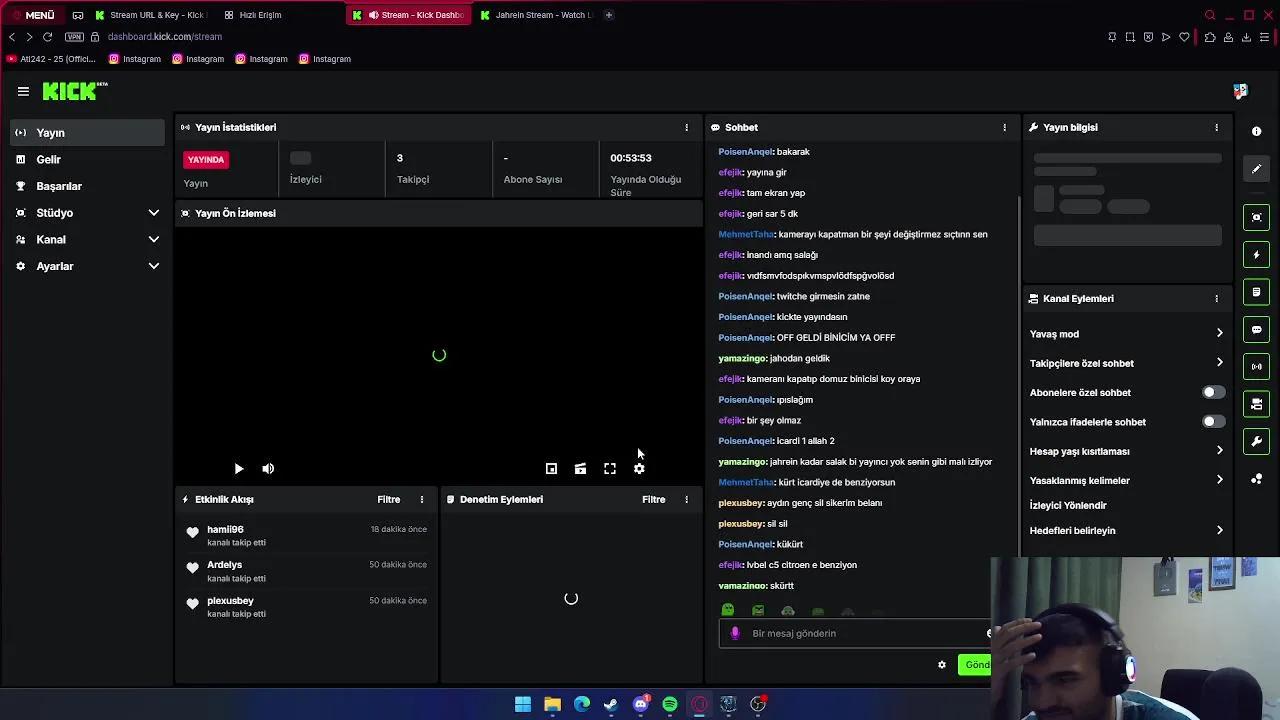This screenshot has height=720, width=1280.
Task: Select Yayın in the sidebar
Action: 87,133
